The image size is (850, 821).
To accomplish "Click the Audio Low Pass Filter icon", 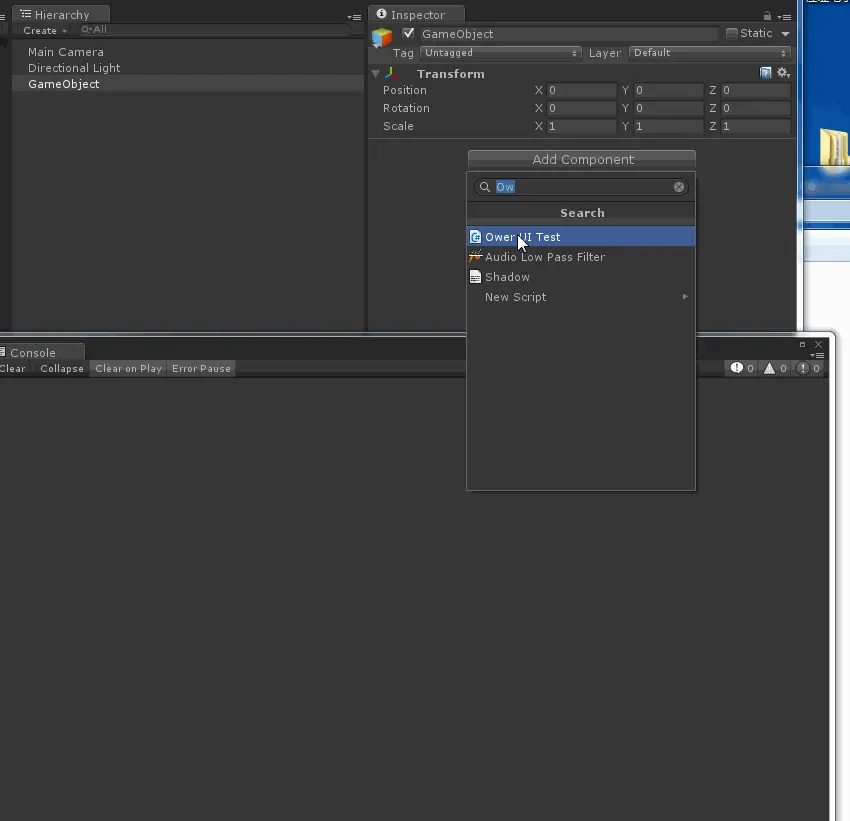I will click(475, 256).
